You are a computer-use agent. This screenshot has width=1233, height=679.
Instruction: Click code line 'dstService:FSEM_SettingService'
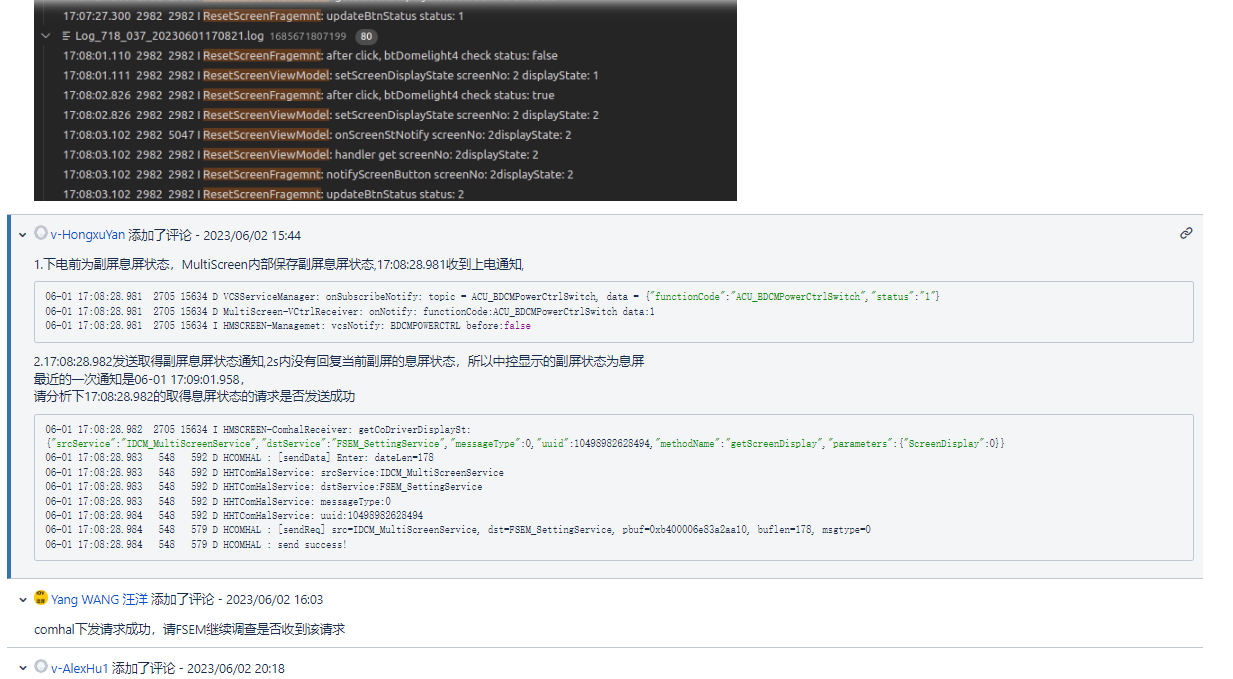tap(263, 486)
